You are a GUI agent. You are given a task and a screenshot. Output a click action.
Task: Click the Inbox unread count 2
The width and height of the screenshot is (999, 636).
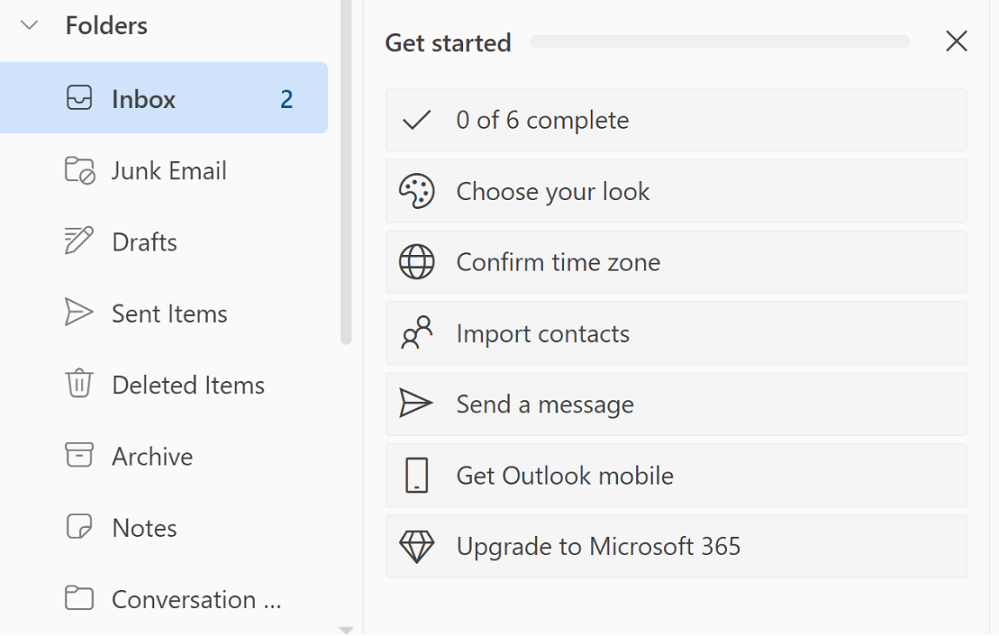[x=287, y=99]
